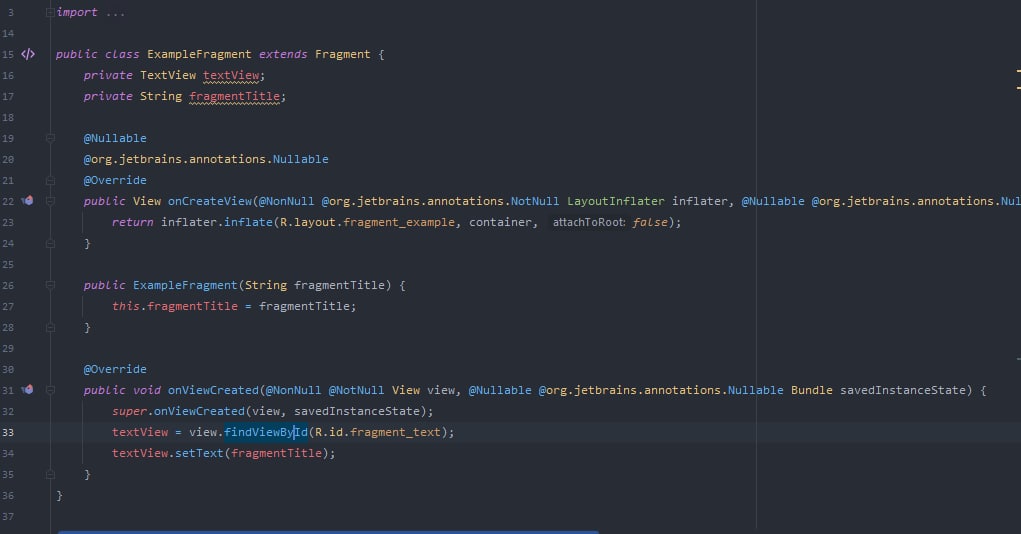Click 'Bundle' type on line 31
Viewport: 1021px width, 534px height.
[x=812, y=390]
